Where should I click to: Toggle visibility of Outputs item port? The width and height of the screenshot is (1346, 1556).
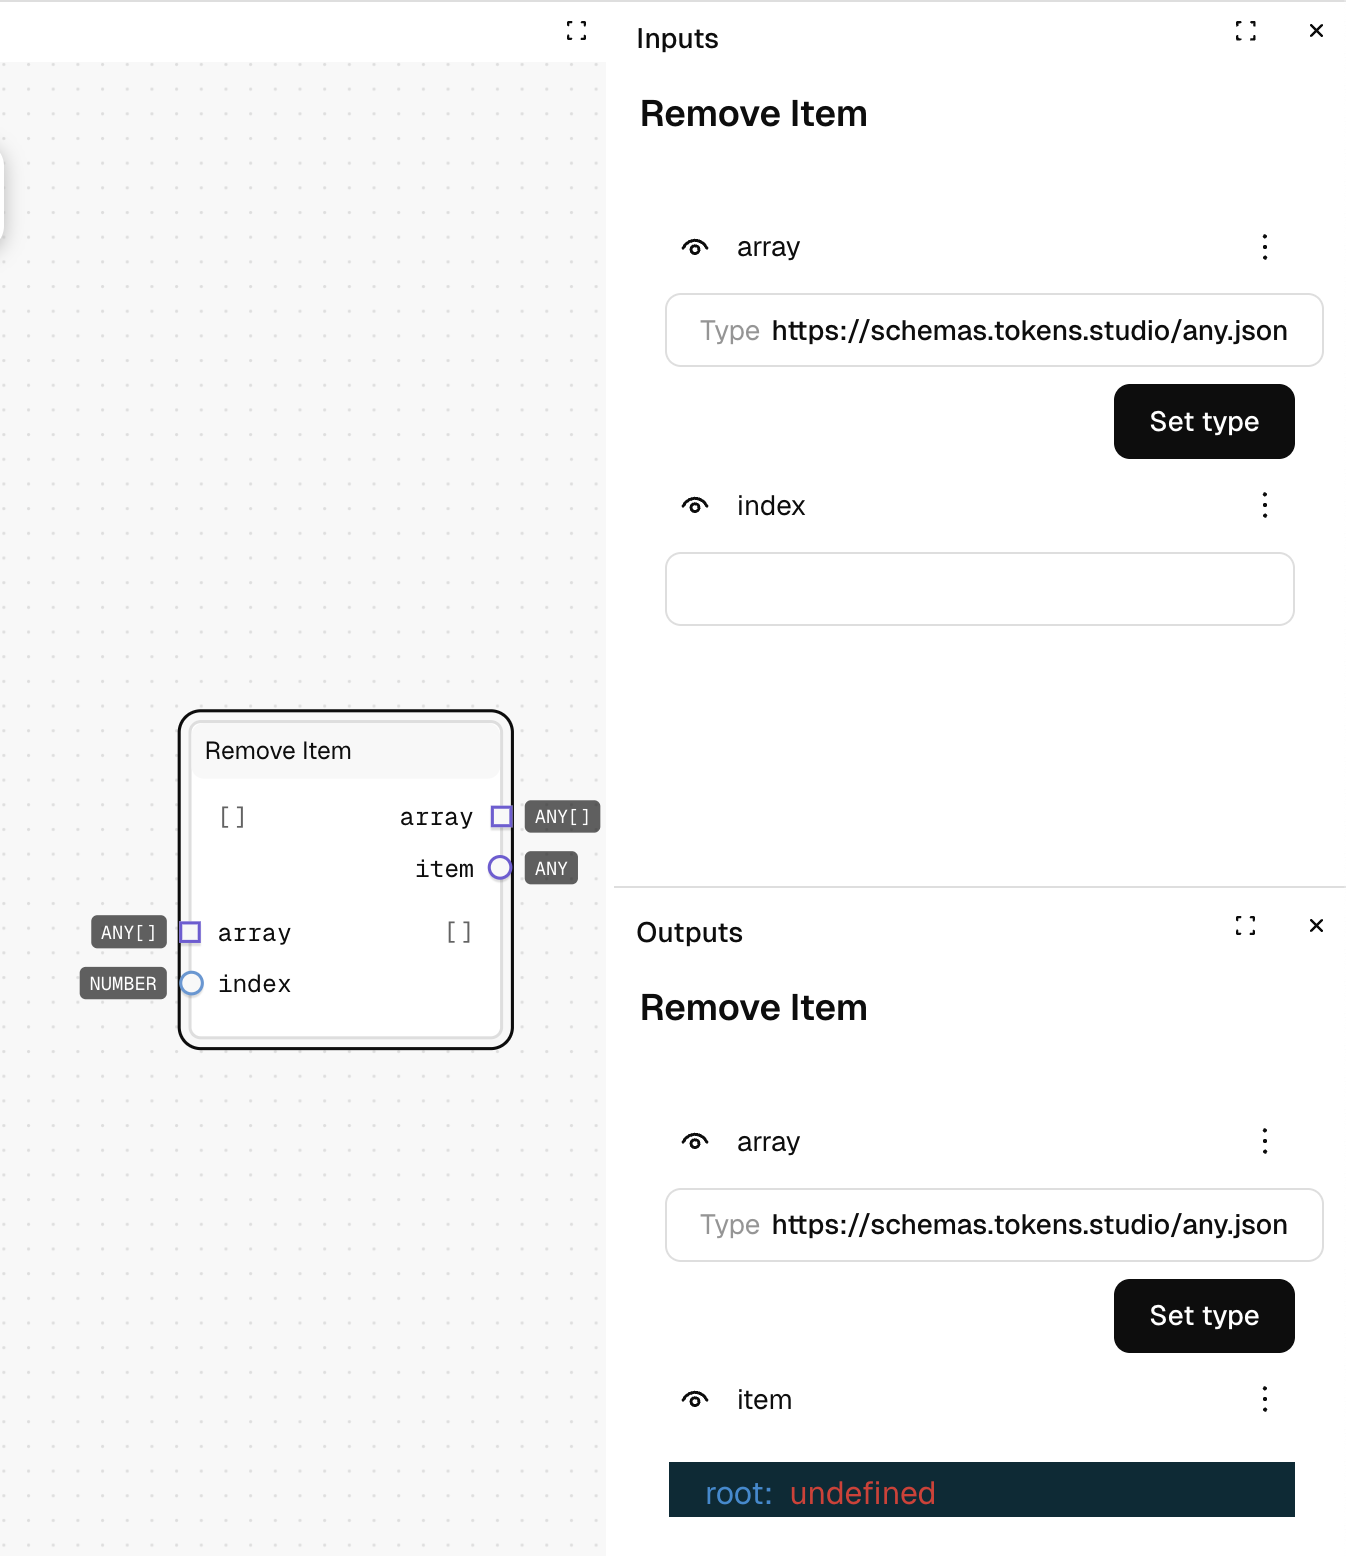695,1399
